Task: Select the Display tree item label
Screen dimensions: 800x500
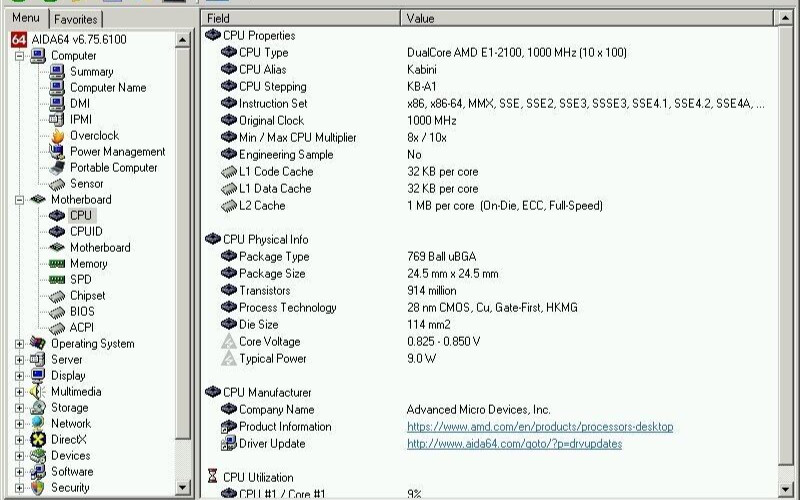Action: [68, 376]
